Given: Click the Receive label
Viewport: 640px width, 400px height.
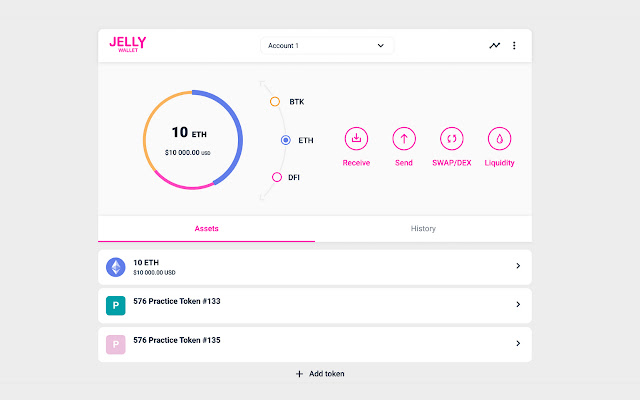Looking at the screenshot, I should click(356, 163).
